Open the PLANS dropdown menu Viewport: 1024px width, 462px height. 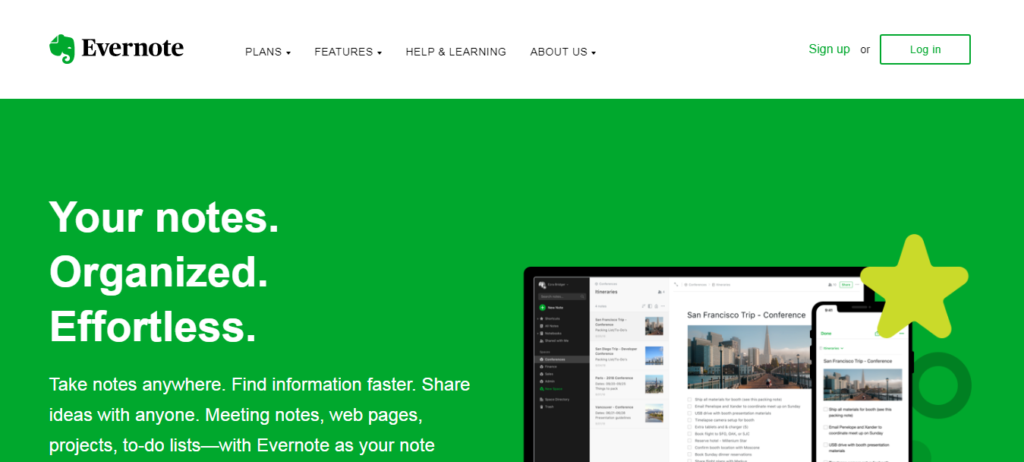click(x=268, y=52)
